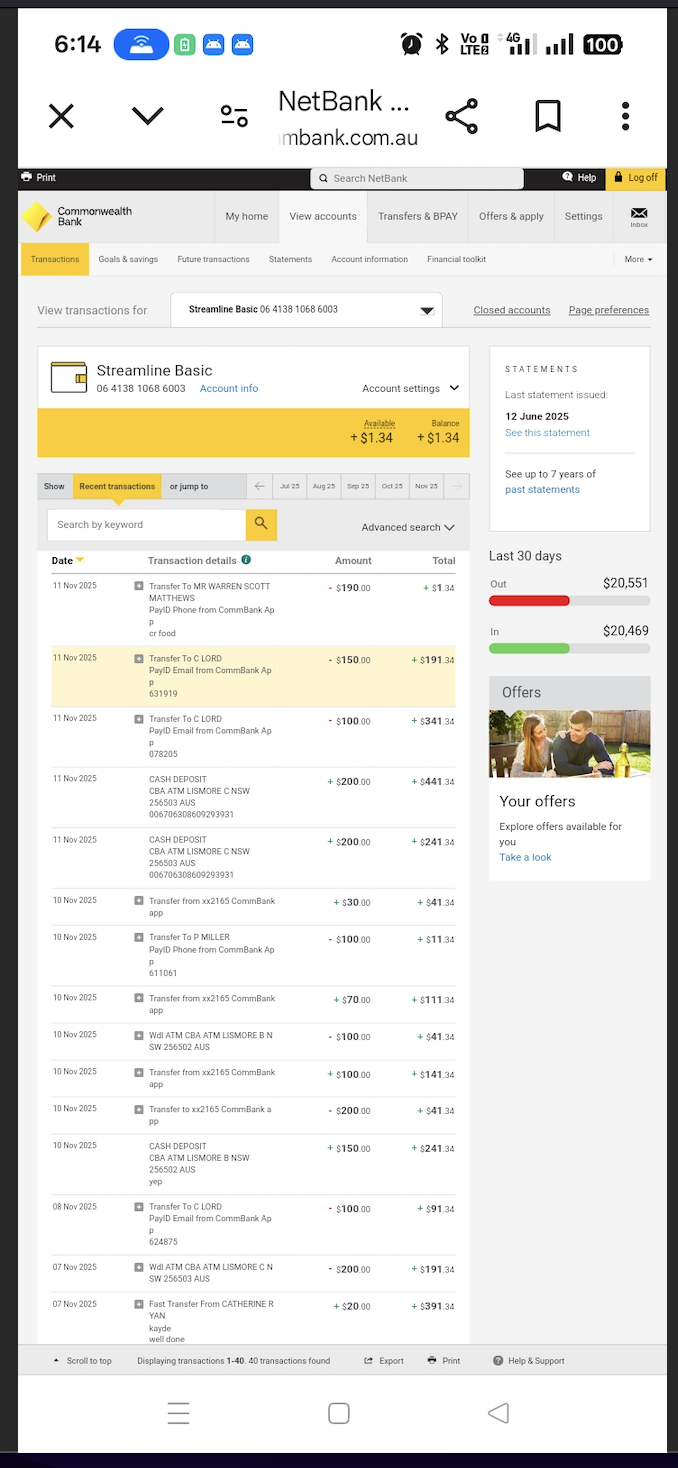This screenshot has width=678, height=1468.
Task: Open Page preferences link
Action: (x=609, y=310)
